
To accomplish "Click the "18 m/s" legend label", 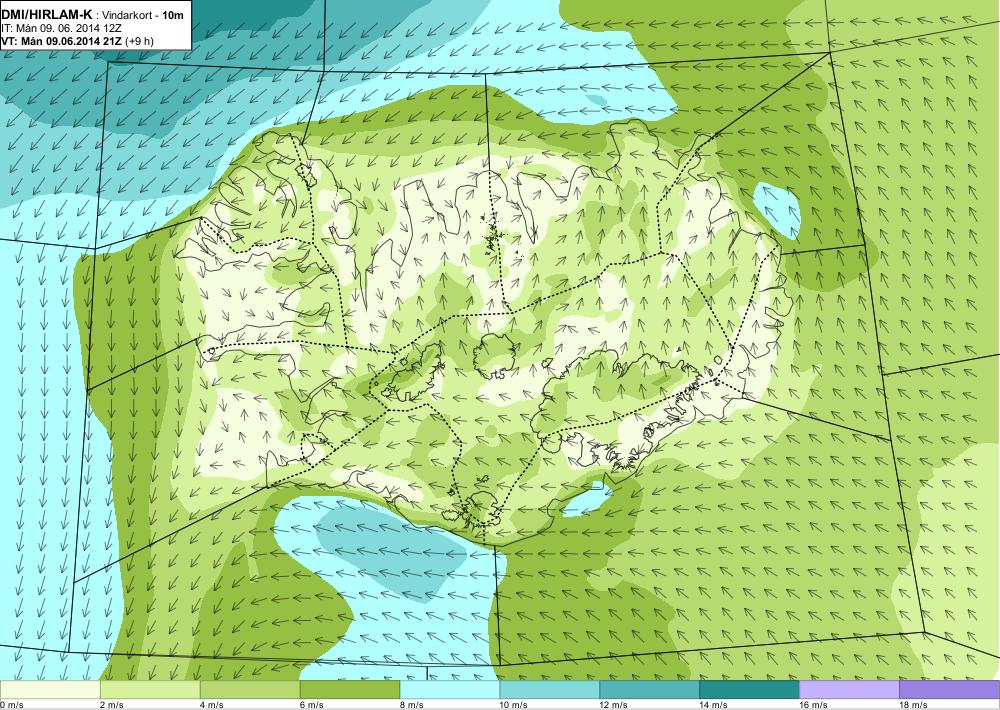I will coord(914,705).
